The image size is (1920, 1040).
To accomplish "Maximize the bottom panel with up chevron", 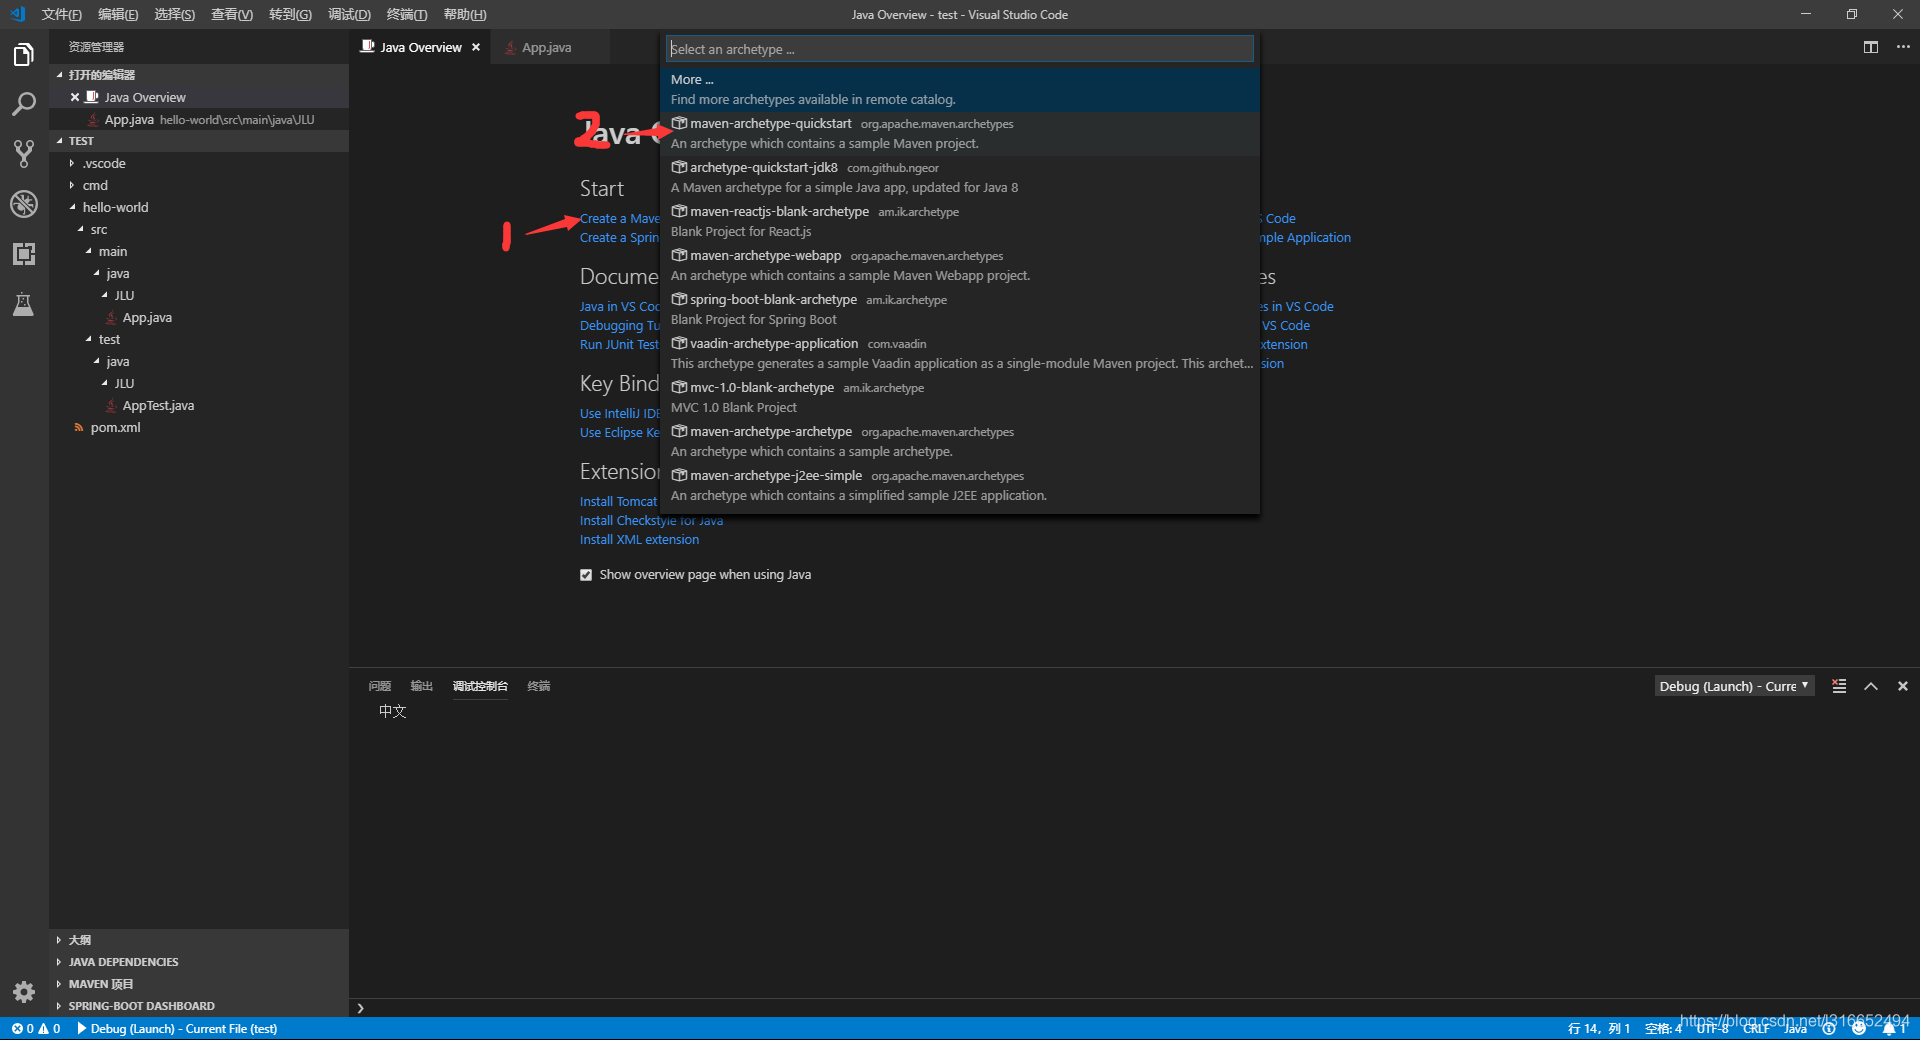I will click(x=1871, y=686).
